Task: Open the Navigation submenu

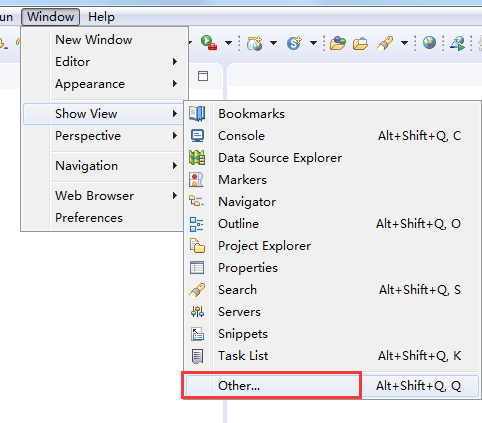Action: click(x=103, y=166)
